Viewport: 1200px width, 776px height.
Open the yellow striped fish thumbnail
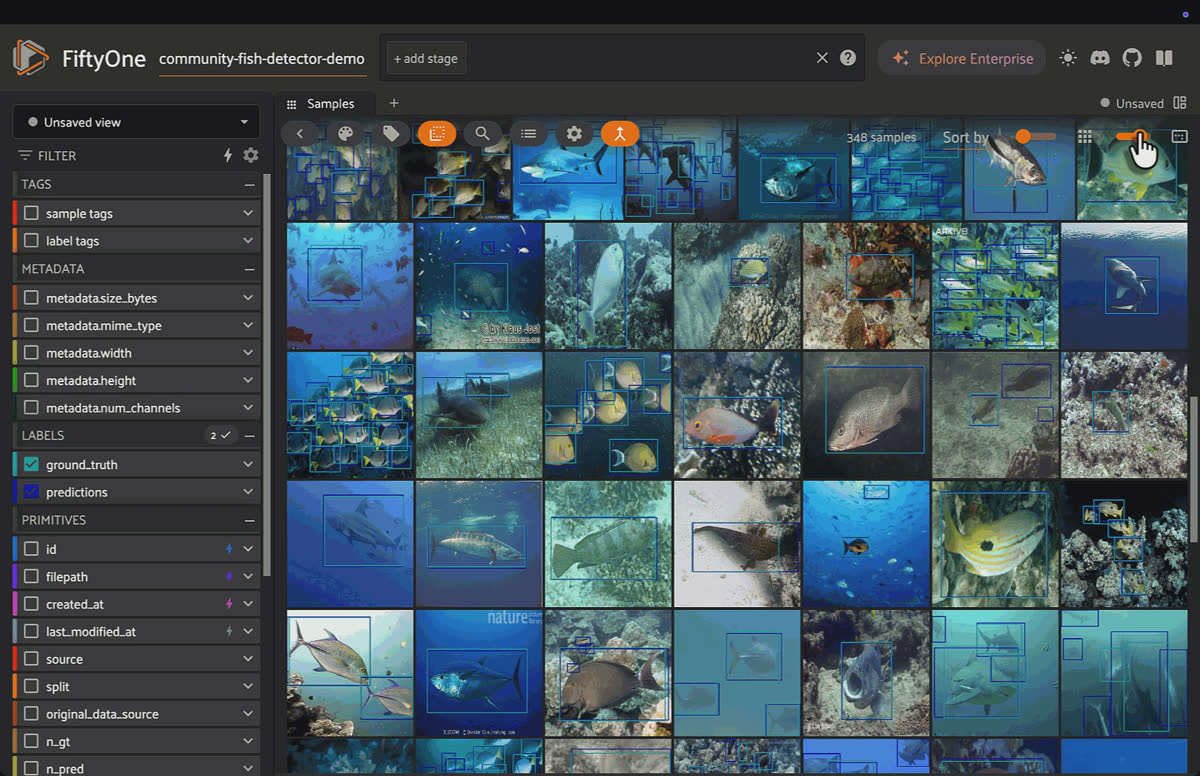point(995,543)
